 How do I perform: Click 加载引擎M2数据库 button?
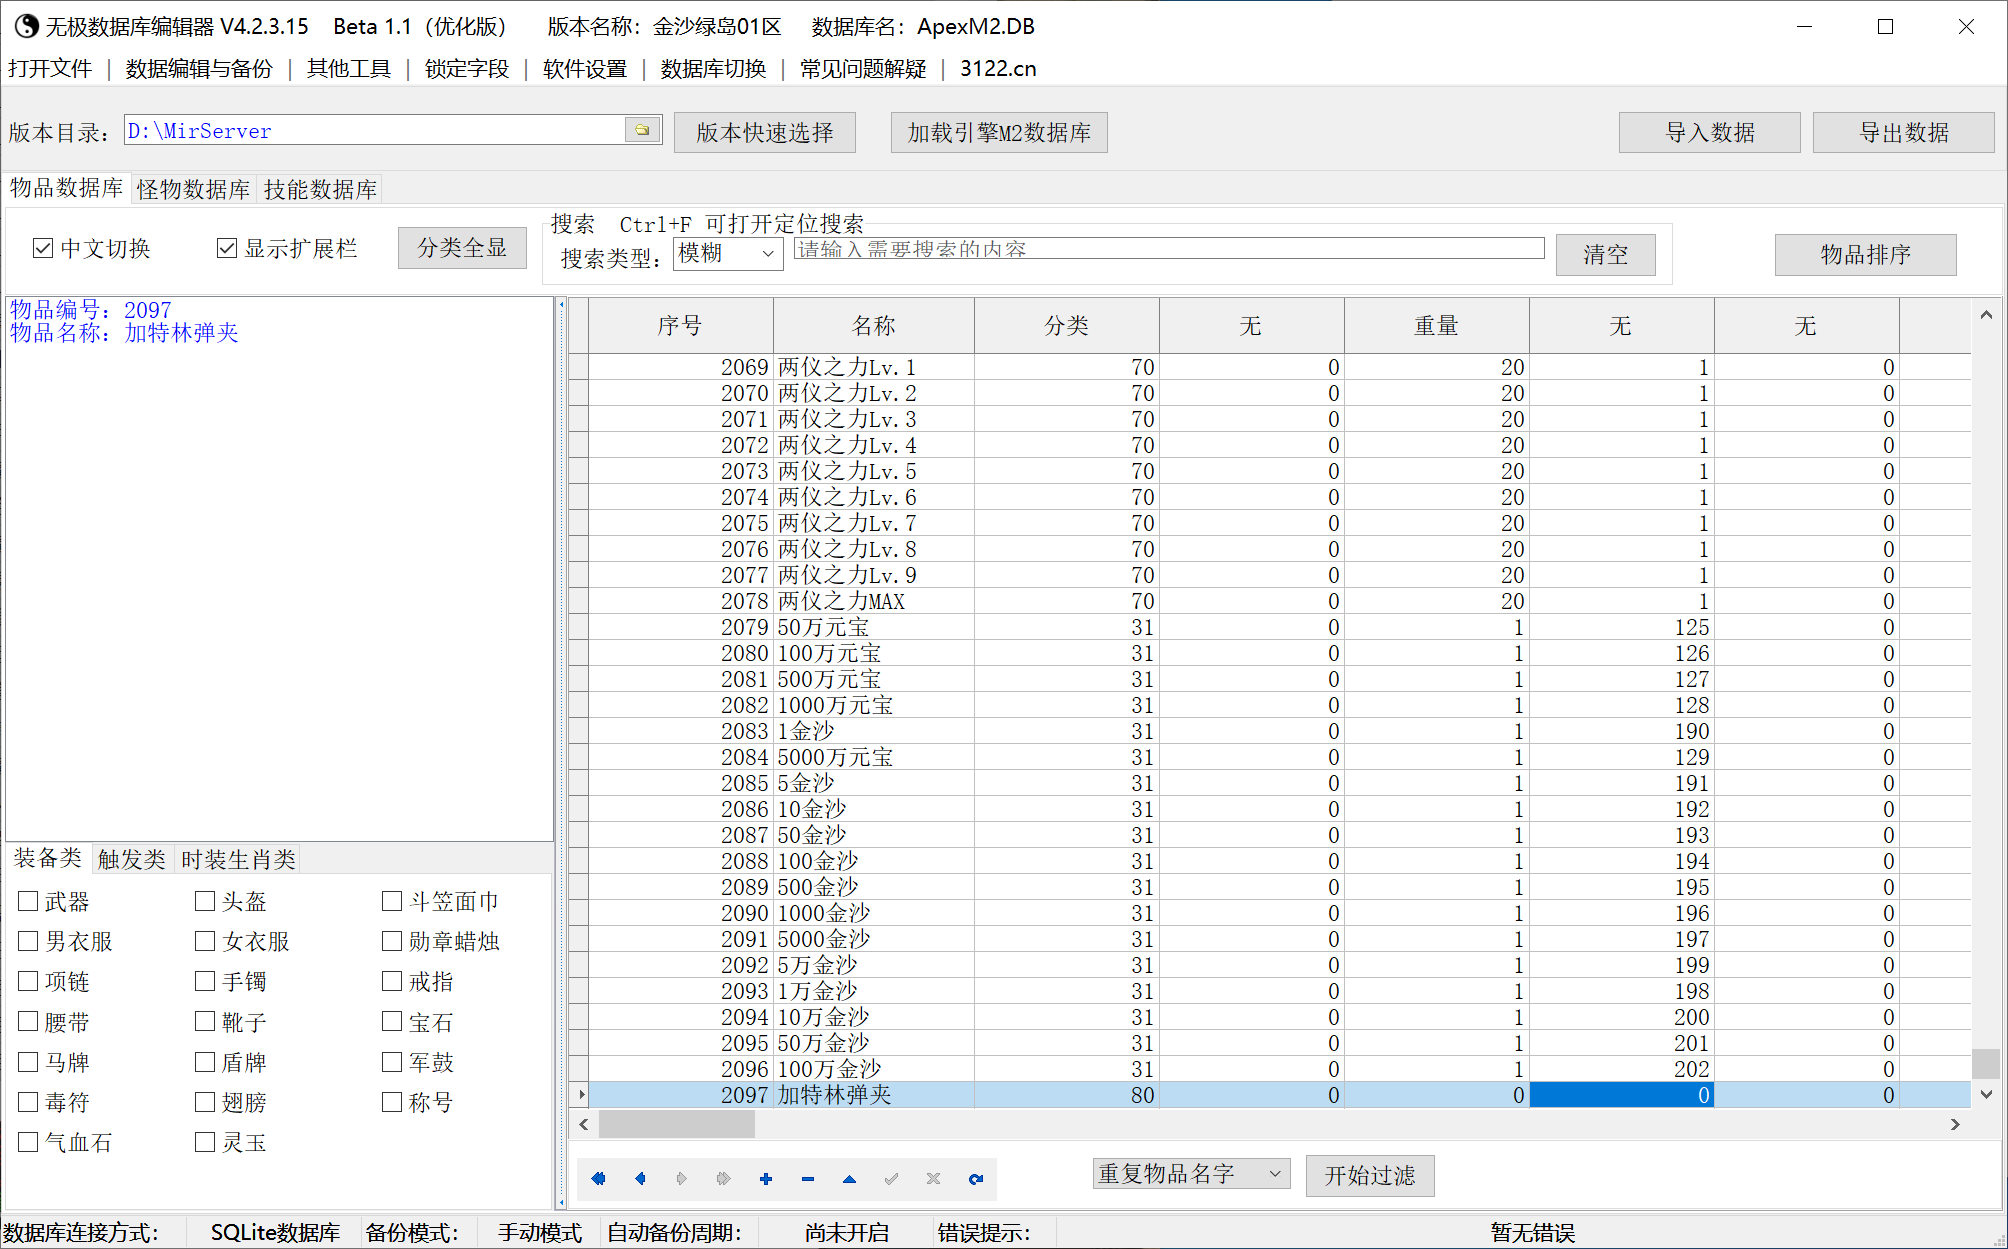[x=999, y=132]
